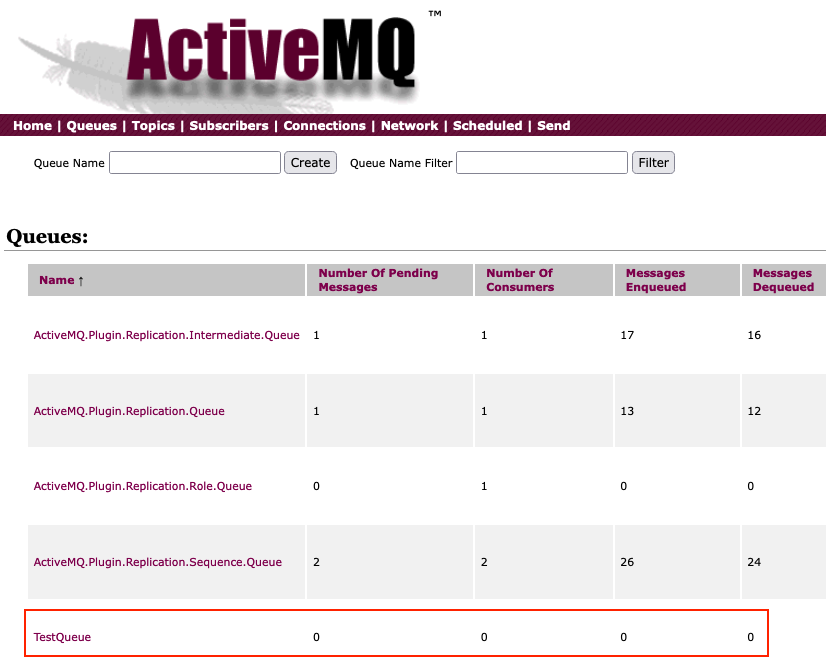
Task: Sort by Messages Dequeued header
Action: point(783,280)
